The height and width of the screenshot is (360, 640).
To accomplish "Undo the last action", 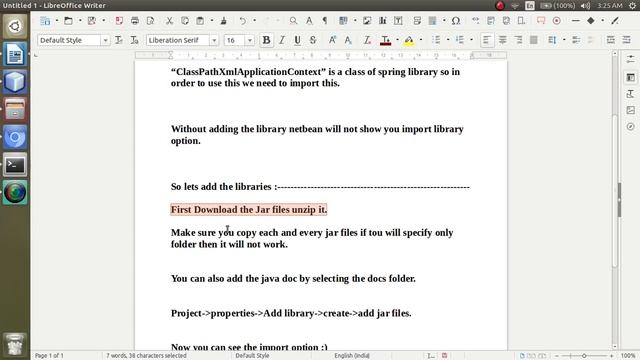I will point(243,21).
